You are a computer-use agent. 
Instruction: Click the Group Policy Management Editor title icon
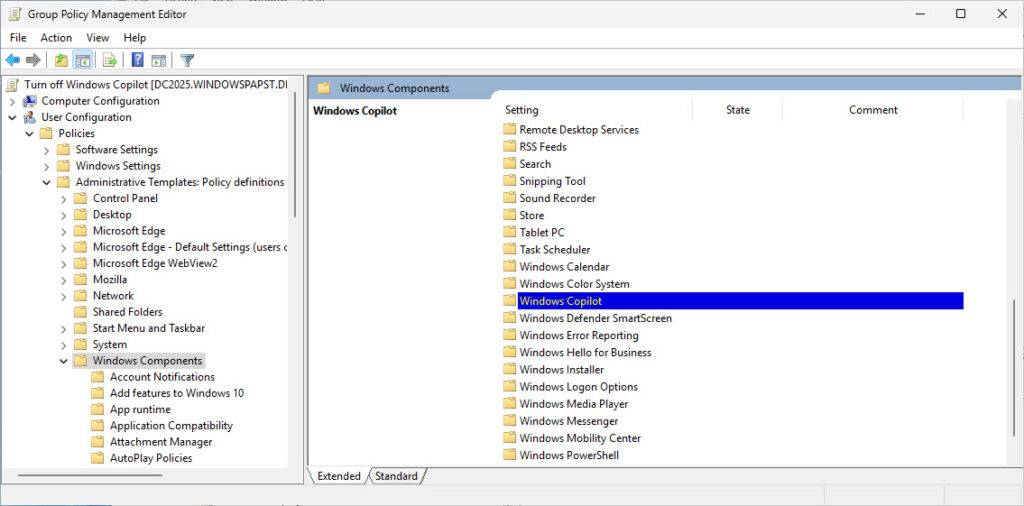(14, 14)
